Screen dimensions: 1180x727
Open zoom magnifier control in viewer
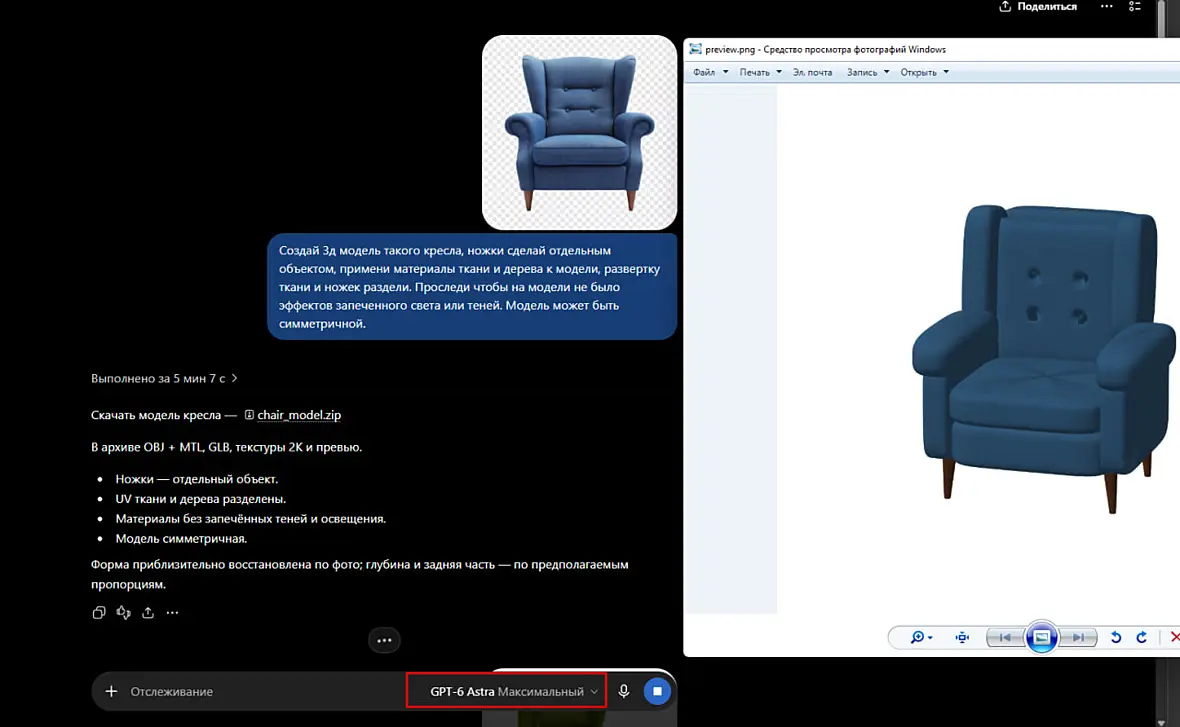[x=921, y=637]
